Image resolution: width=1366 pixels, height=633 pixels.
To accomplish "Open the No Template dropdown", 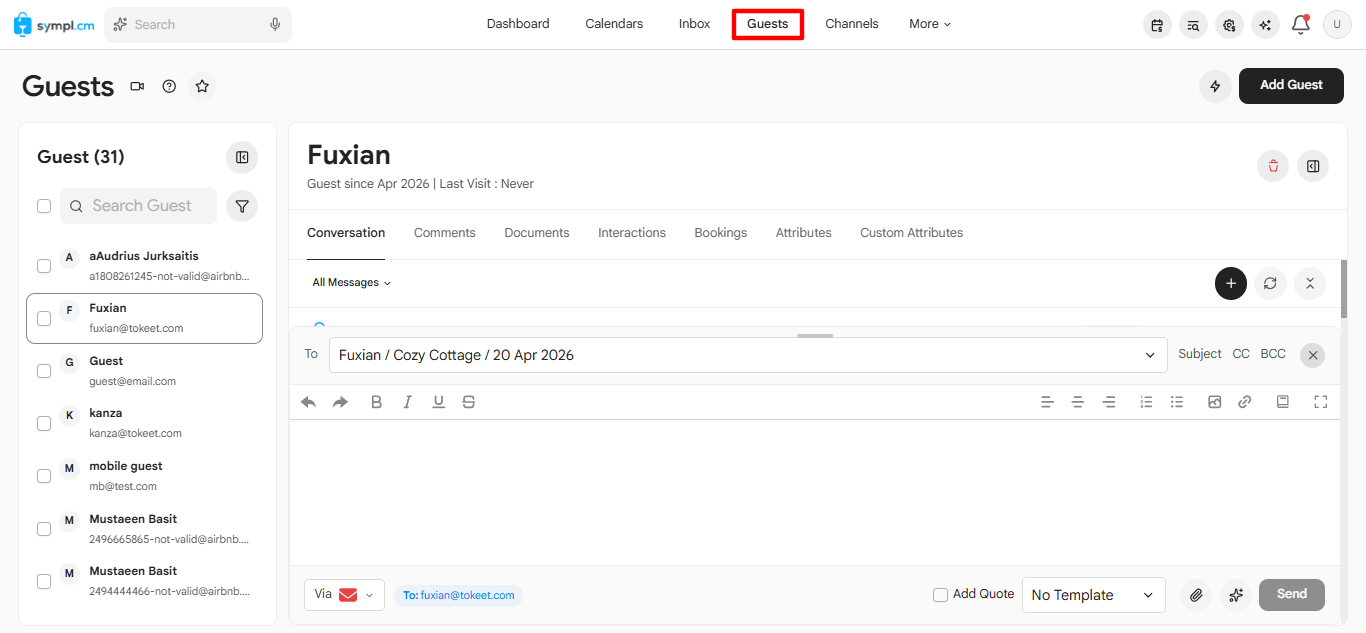I will [1094, 595].
